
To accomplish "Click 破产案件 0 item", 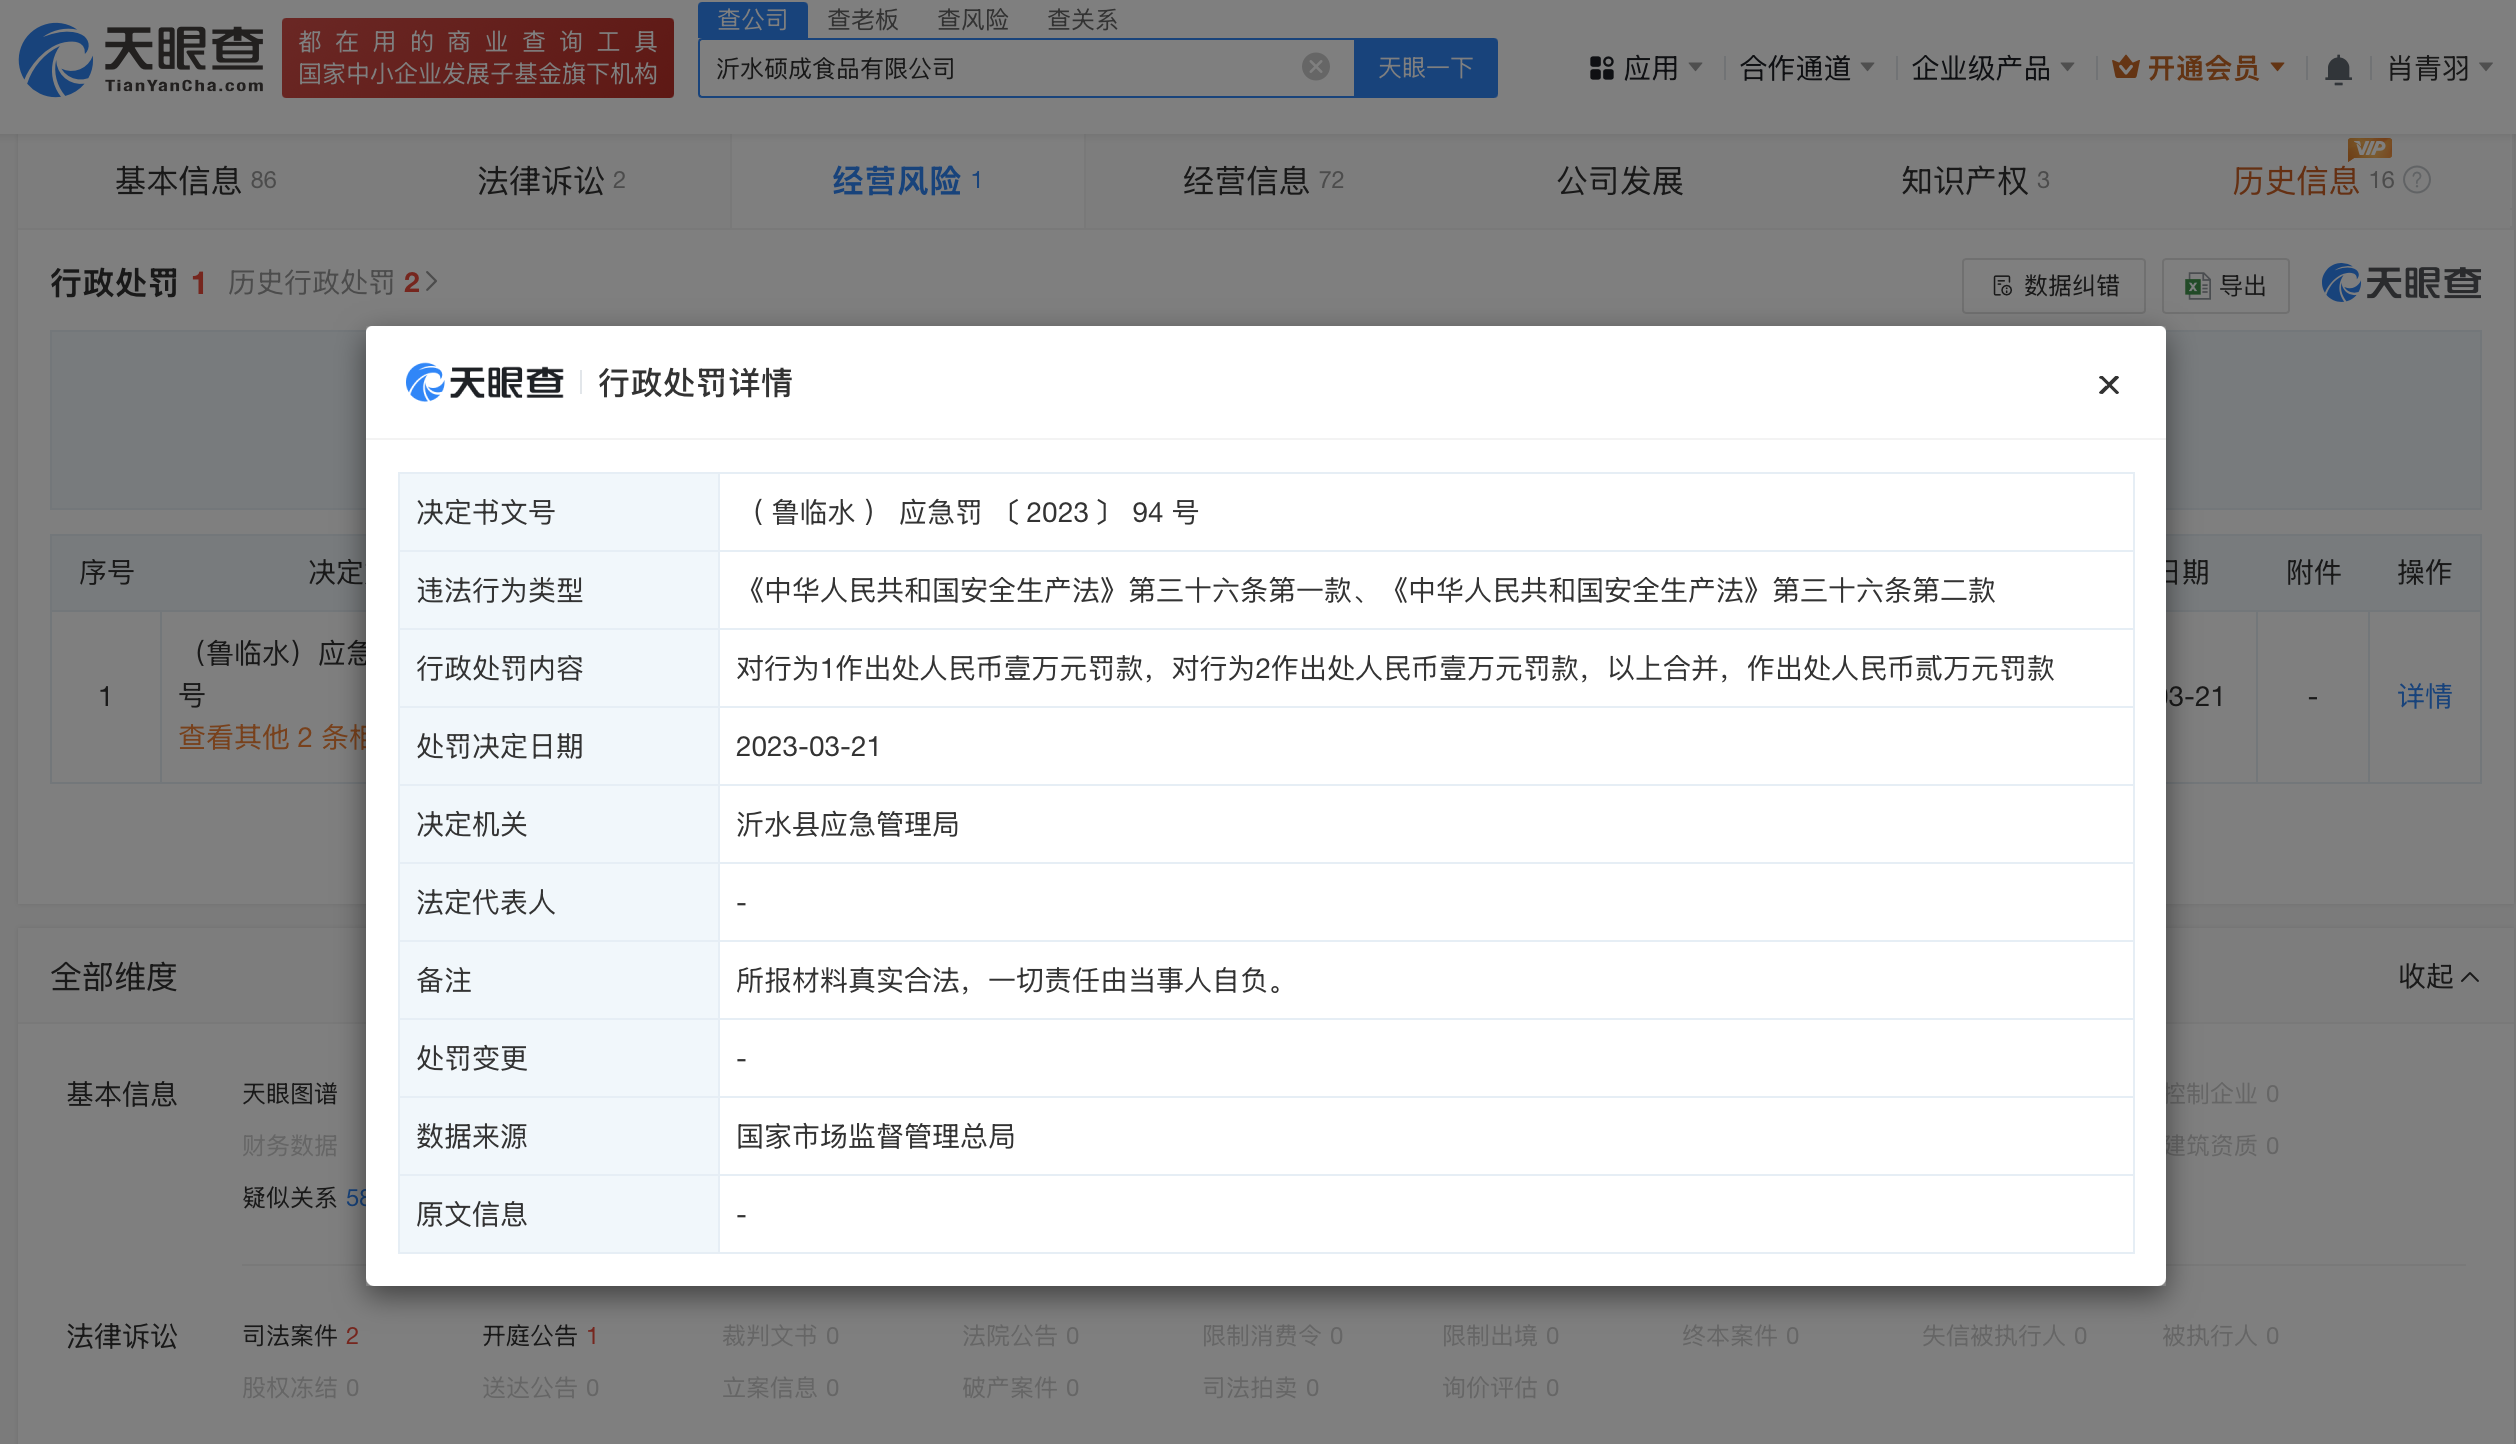I will point(1020,1388).
